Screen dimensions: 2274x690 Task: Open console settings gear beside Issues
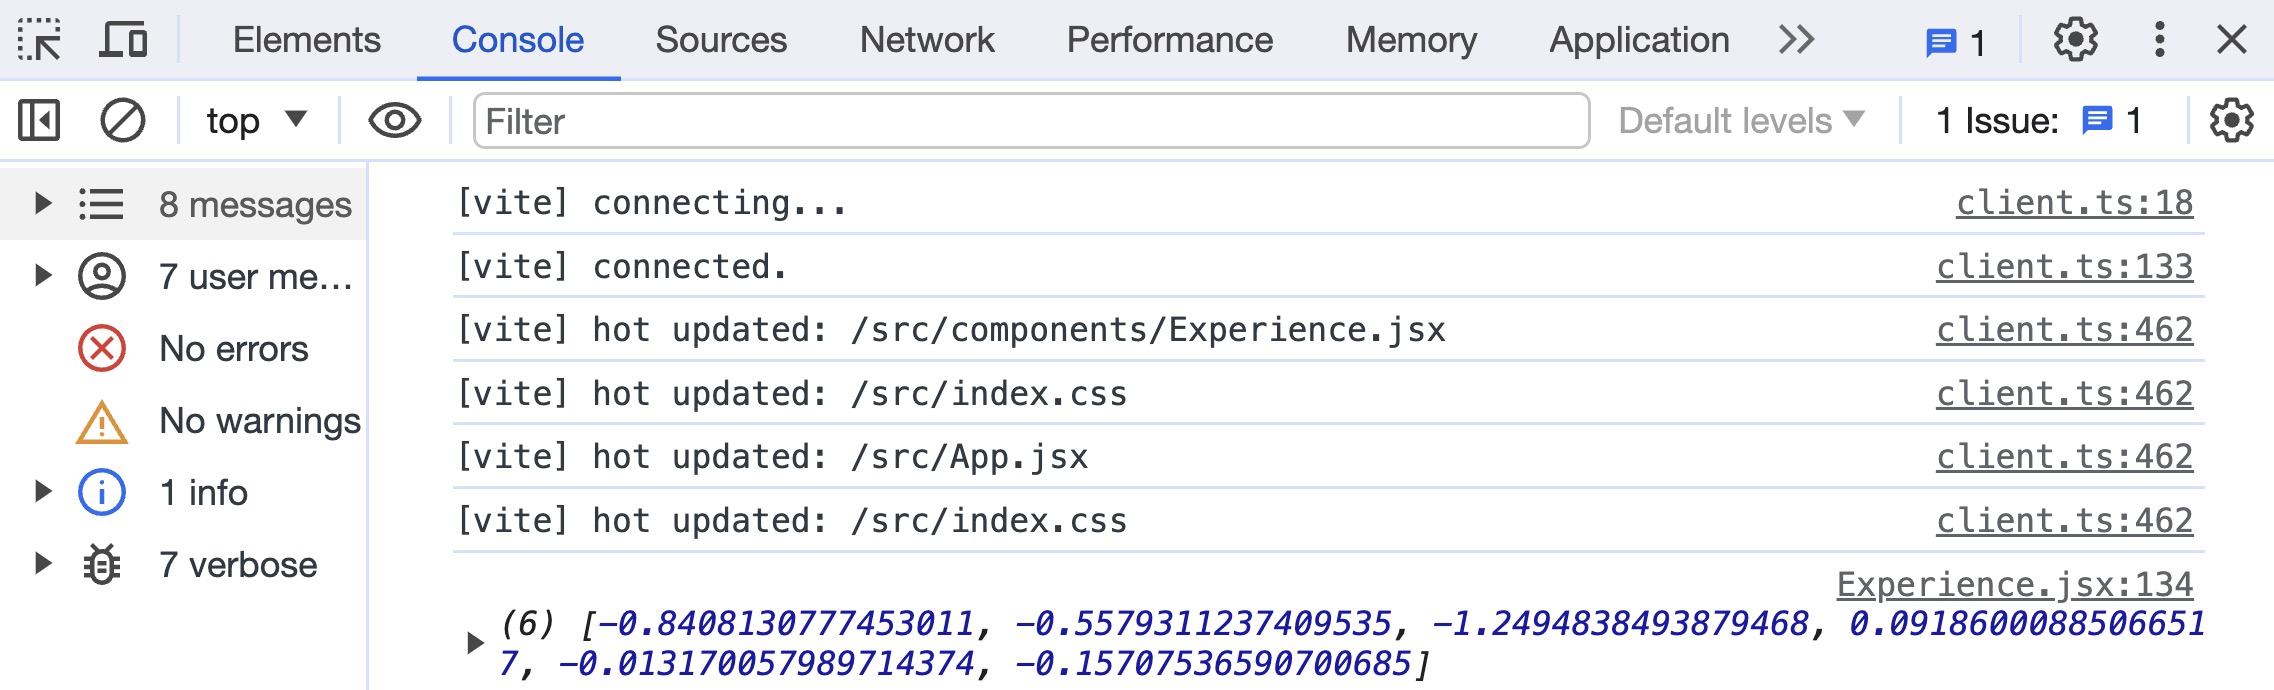pos(2231,121)
